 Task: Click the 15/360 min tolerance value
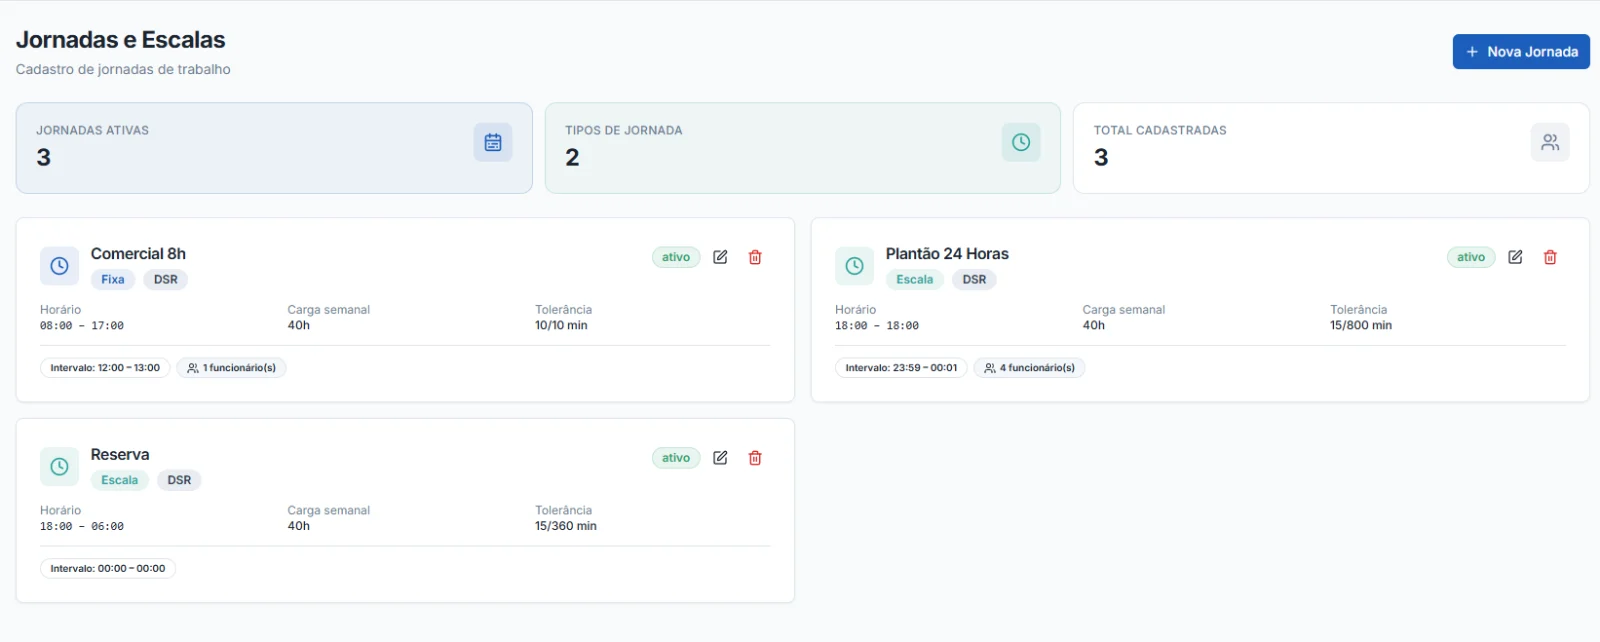tap(566, 526)
